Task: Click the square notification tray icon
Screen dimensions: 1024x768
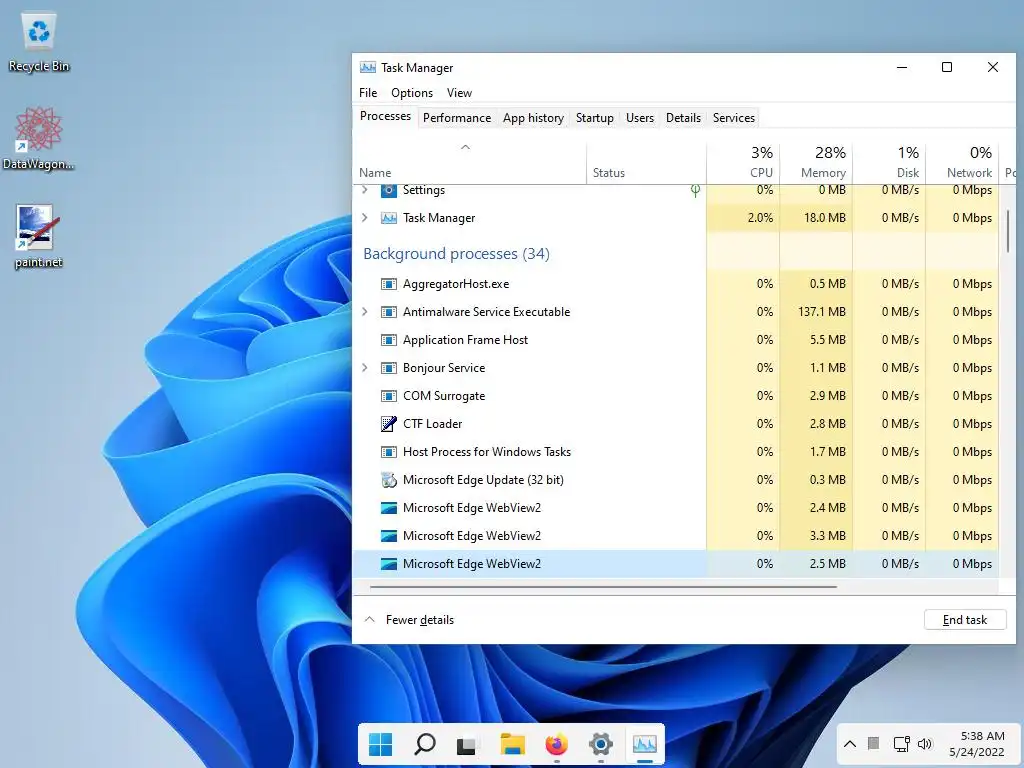Action: pos(873,743)
